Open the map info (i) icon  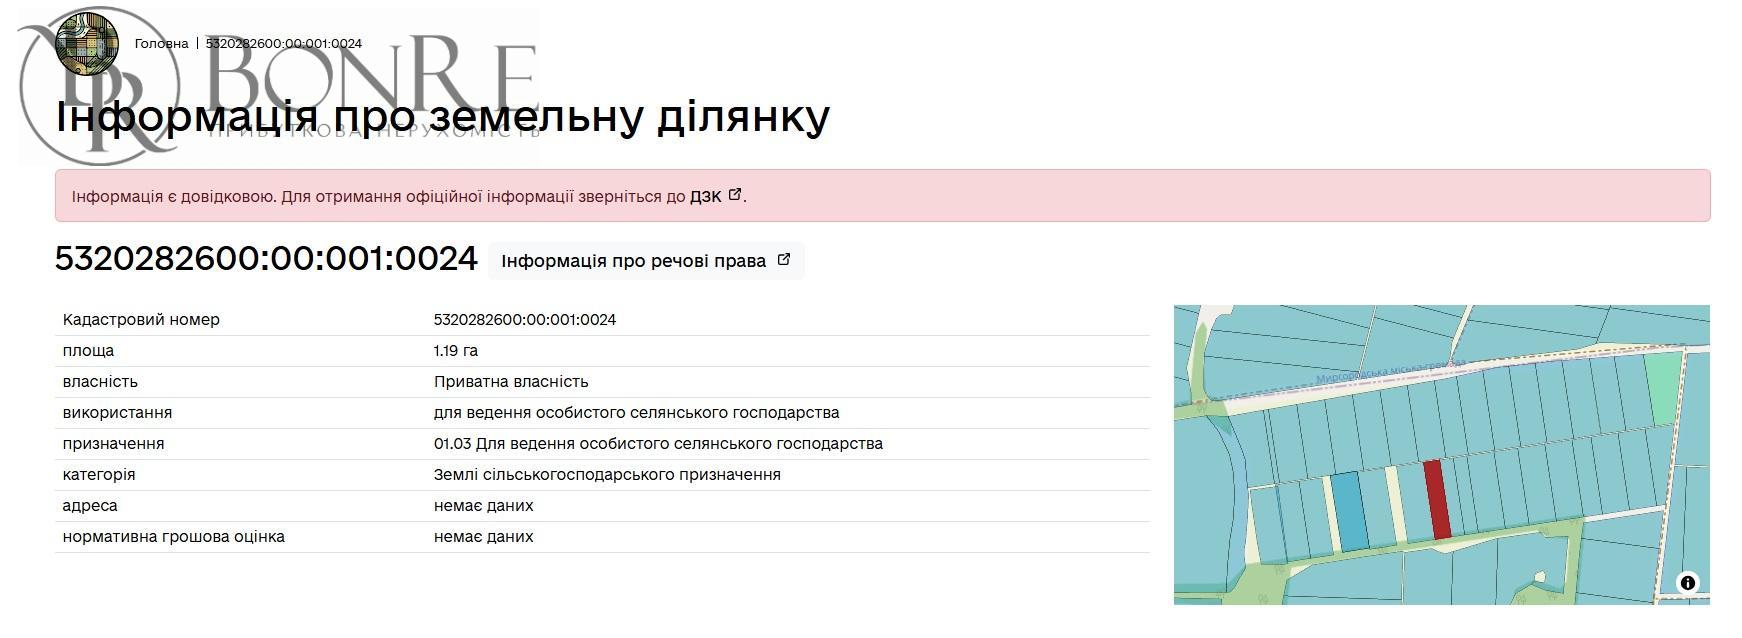click(x=1687, y=583)
